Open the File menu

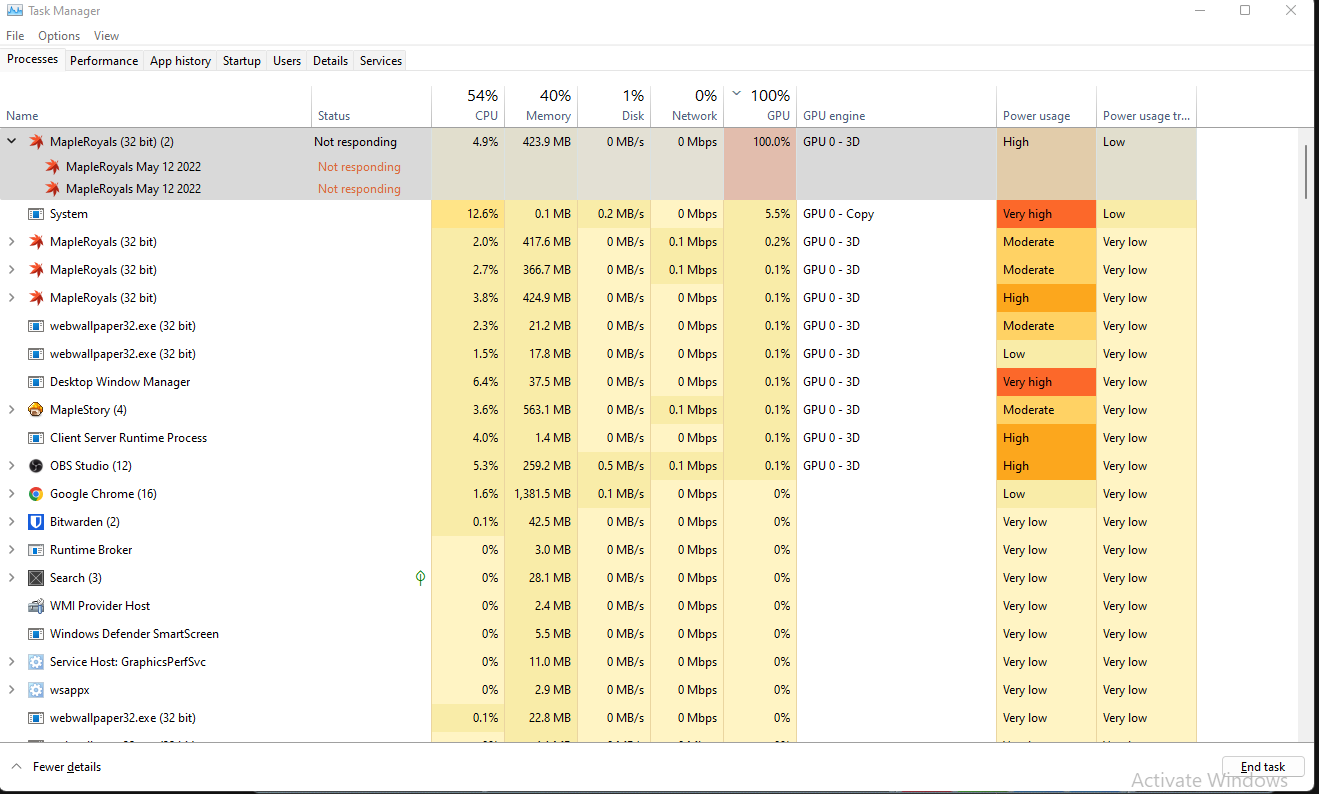click(x=15, y=36)
